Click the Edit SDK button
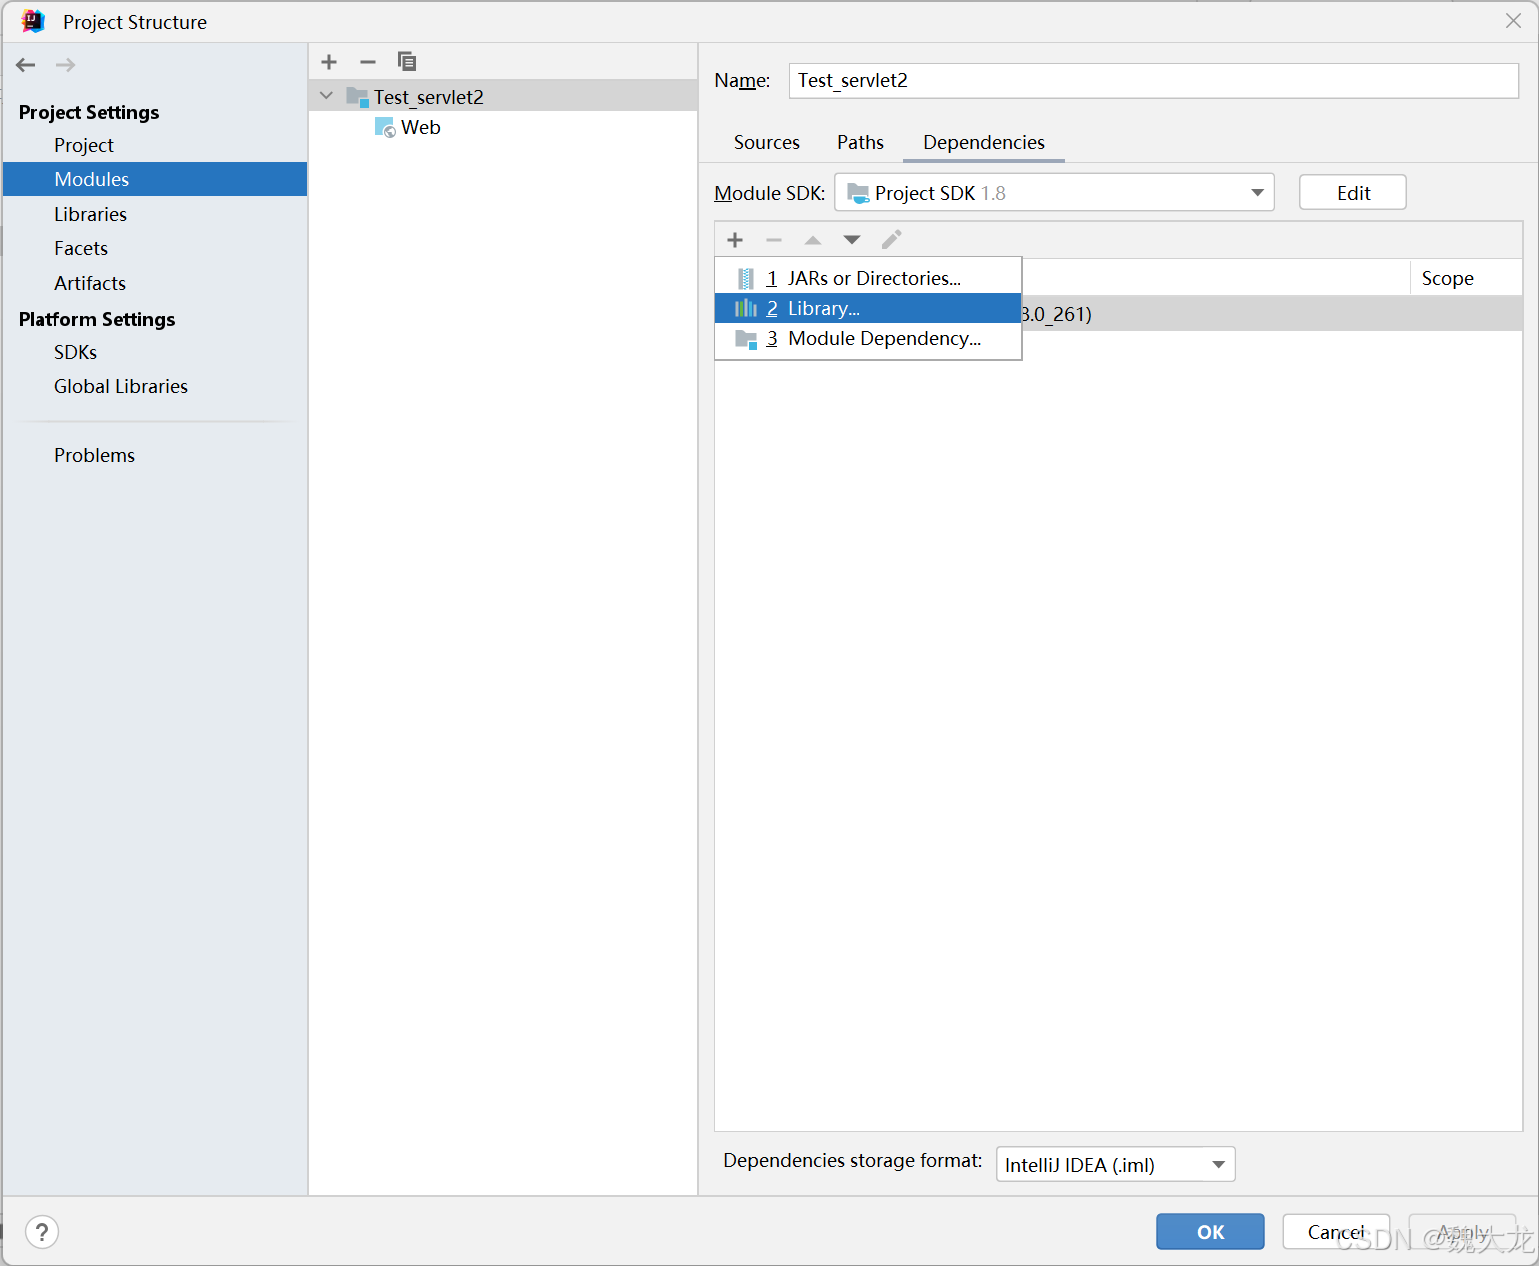Image resolution: width=1539 pixels, height=1266 pixels. [x=1353, y=192]
